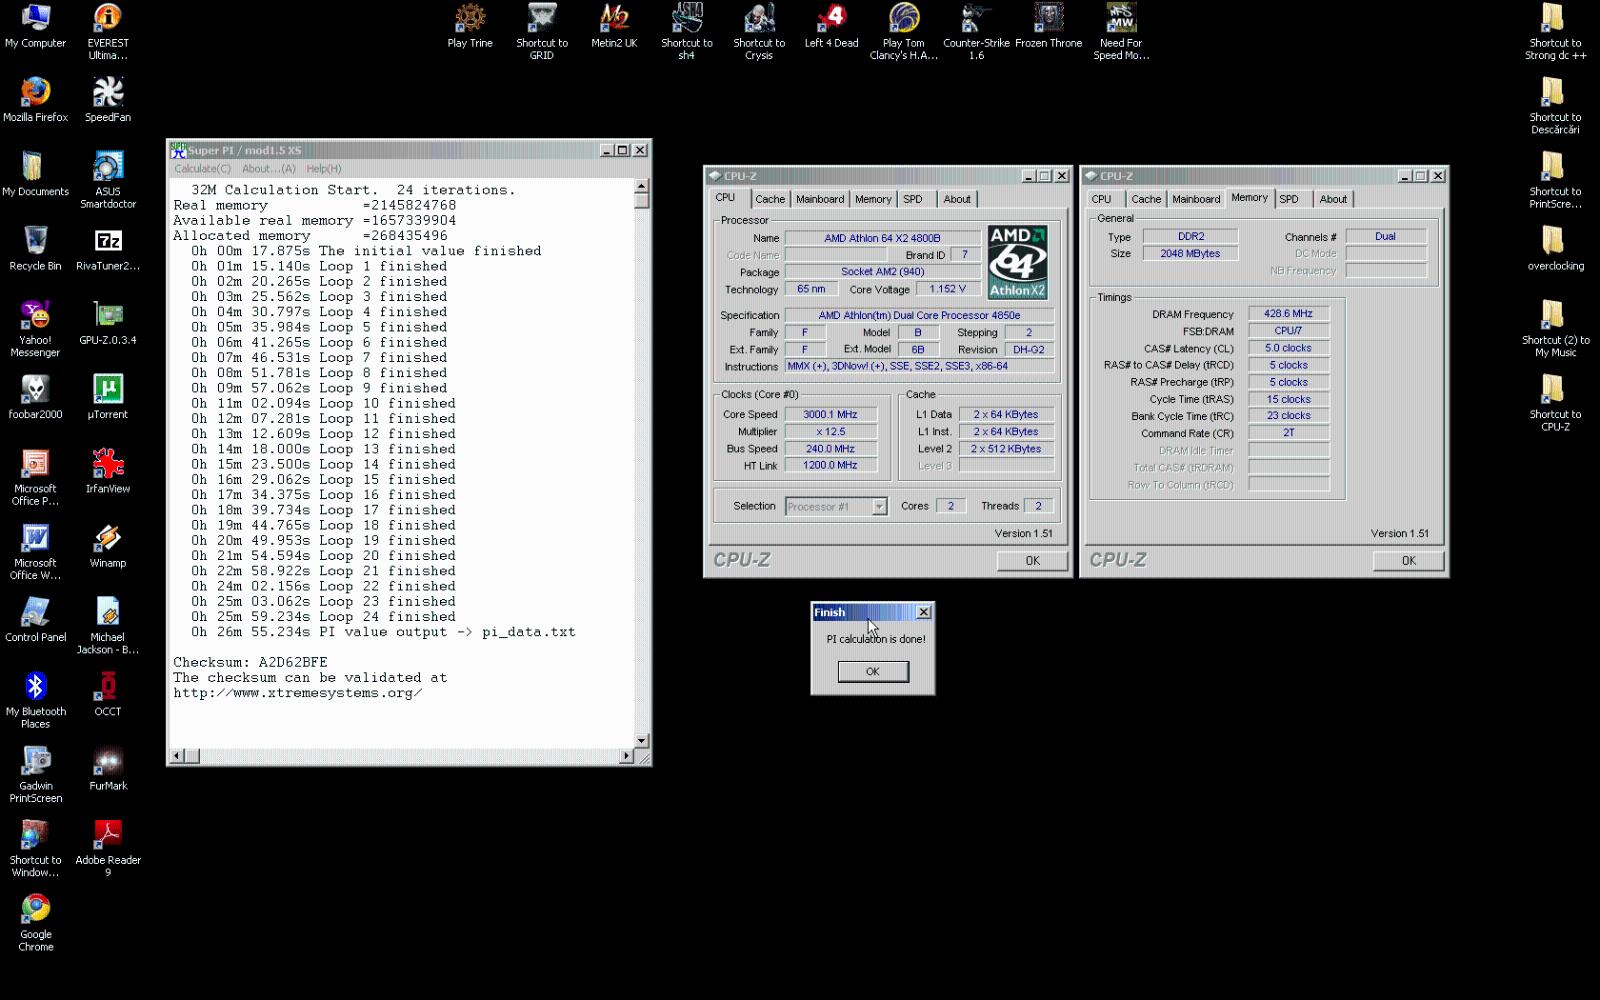Open Shortcut to GRID icon
Image resolution: width=1600 pixels, height=1000 pixels.
[x=542, y=31]
